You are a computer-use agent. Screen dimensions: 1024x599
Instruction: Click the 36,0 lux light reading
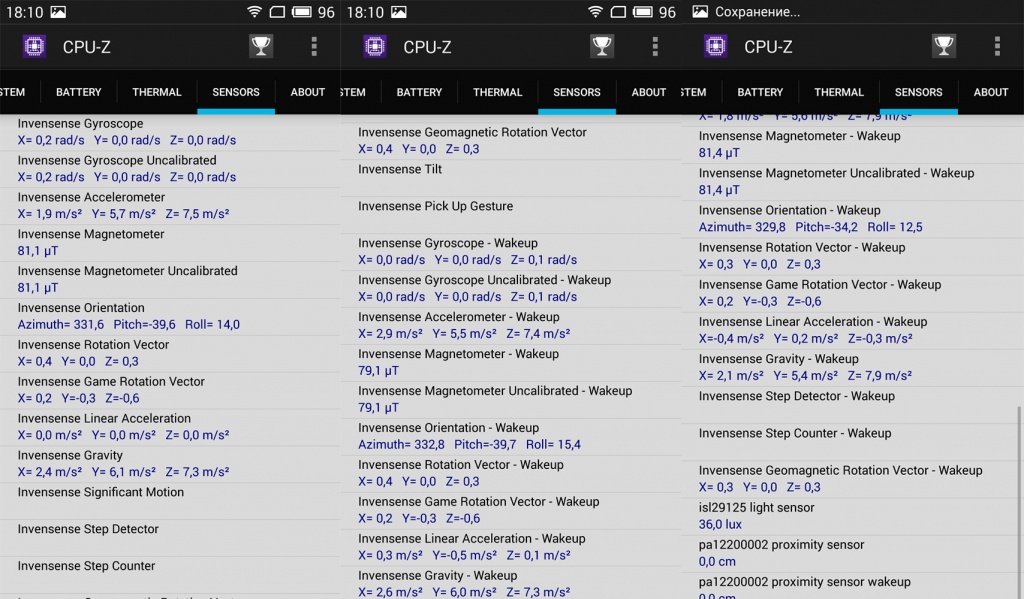tap(720, 525)
